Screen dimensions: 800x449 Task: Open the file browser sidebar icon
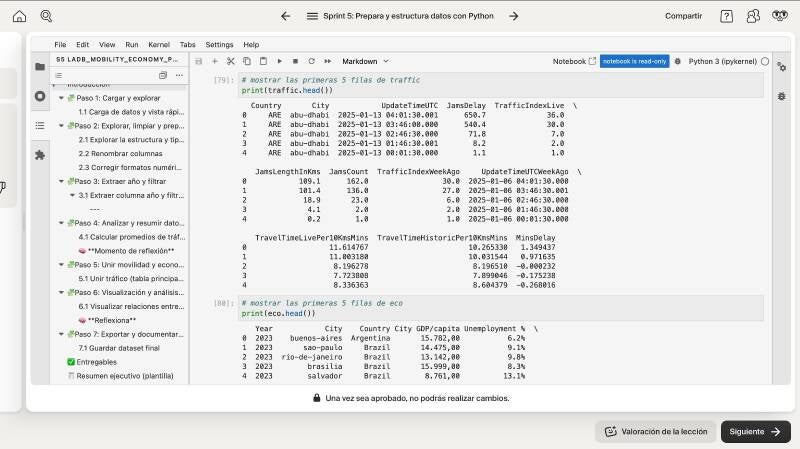(40, 67)
